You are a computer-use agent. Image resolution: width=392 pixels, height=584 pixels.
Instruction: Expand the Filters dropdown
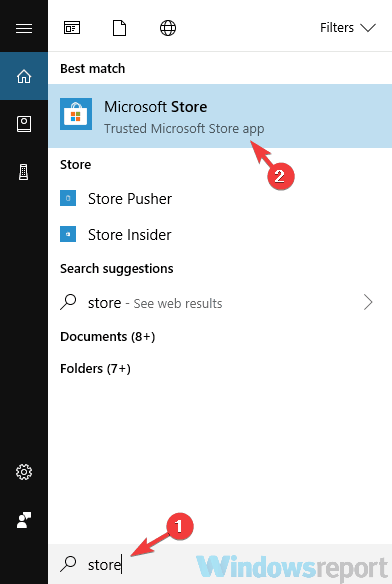pyautogui.click(x=348, y=28)
